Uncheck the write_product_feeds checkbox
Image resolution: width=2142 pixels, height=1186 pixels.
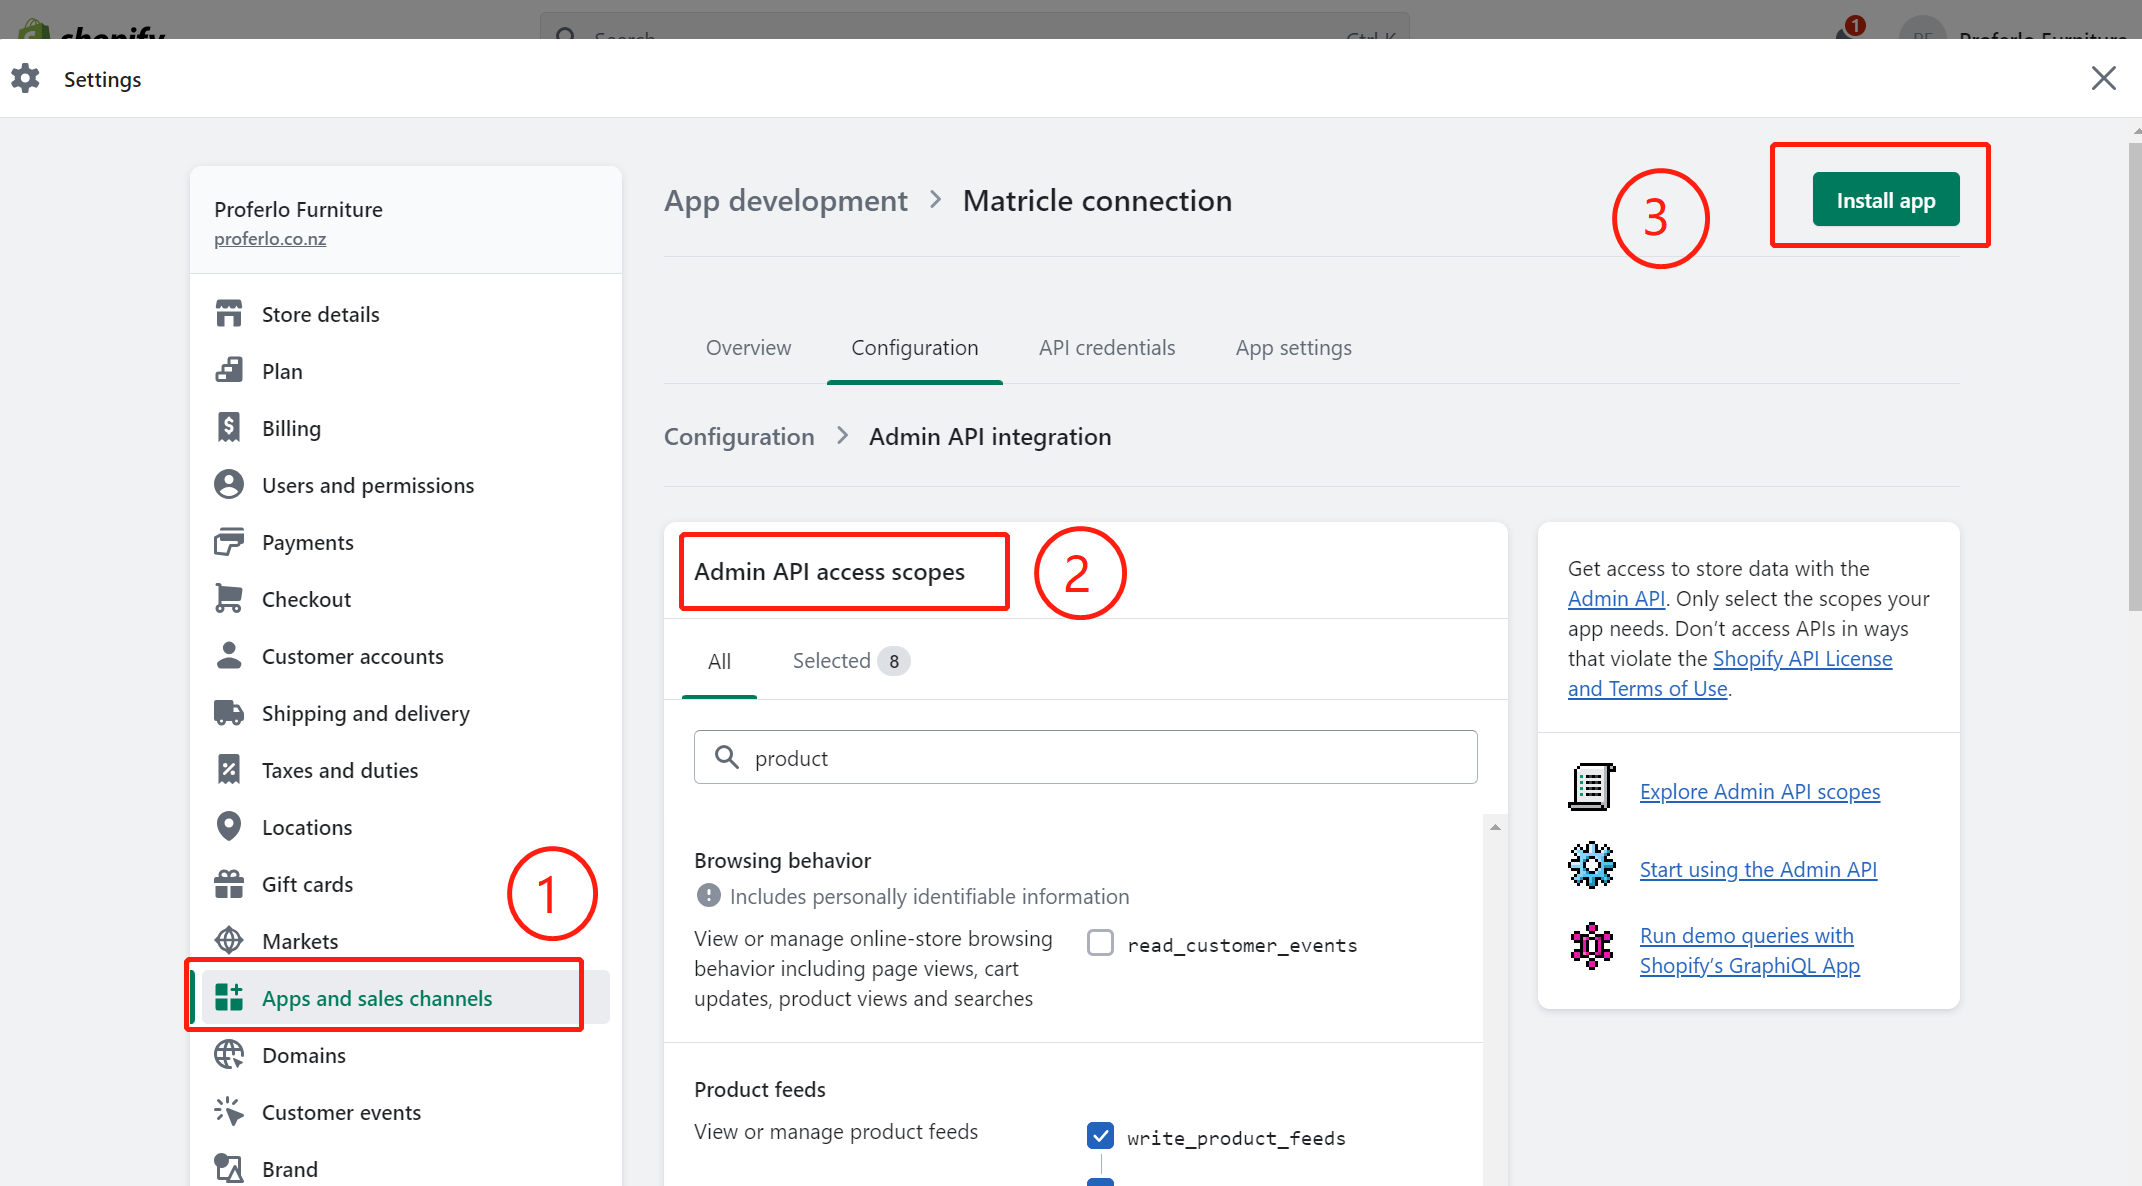tap(1100, 1136)
